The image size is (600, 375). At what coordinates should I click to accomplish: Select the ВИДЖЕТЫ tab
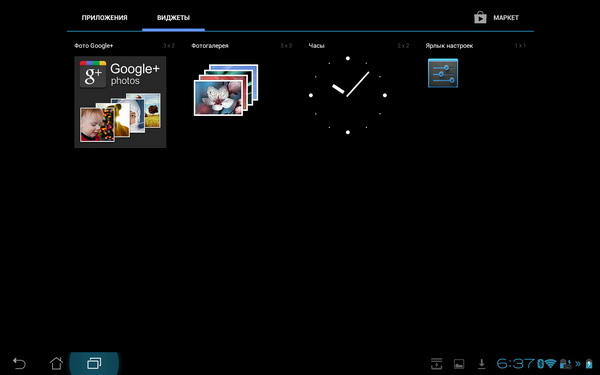click(x=173, y=18)
